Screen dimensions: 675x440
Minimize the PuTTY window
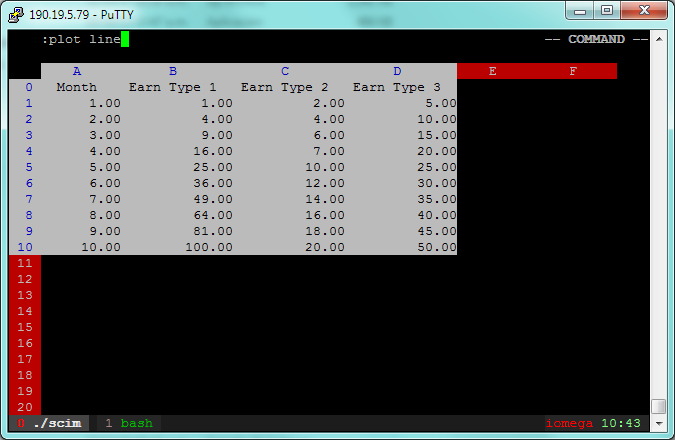[x=580, y=10]
